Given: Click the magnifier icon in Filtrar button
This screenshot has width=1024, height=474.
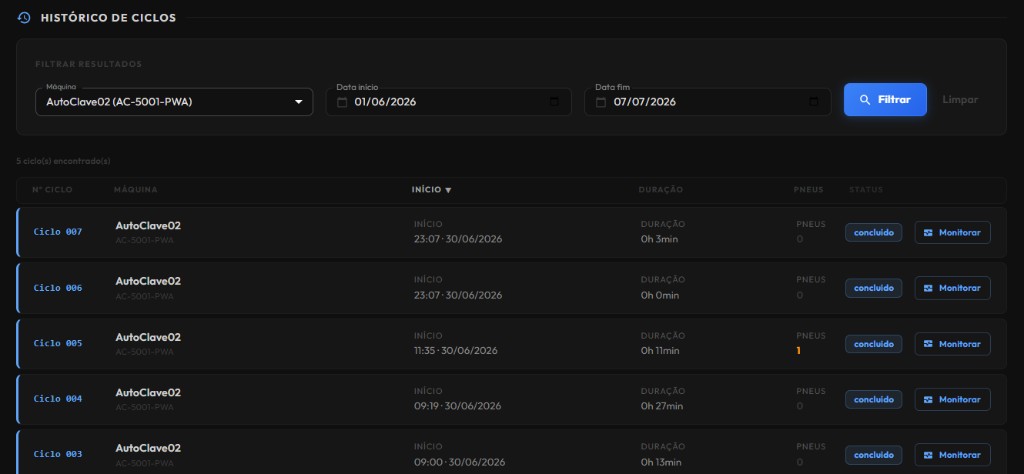Looking at the screenshot, I should click(x=865, y=100).
